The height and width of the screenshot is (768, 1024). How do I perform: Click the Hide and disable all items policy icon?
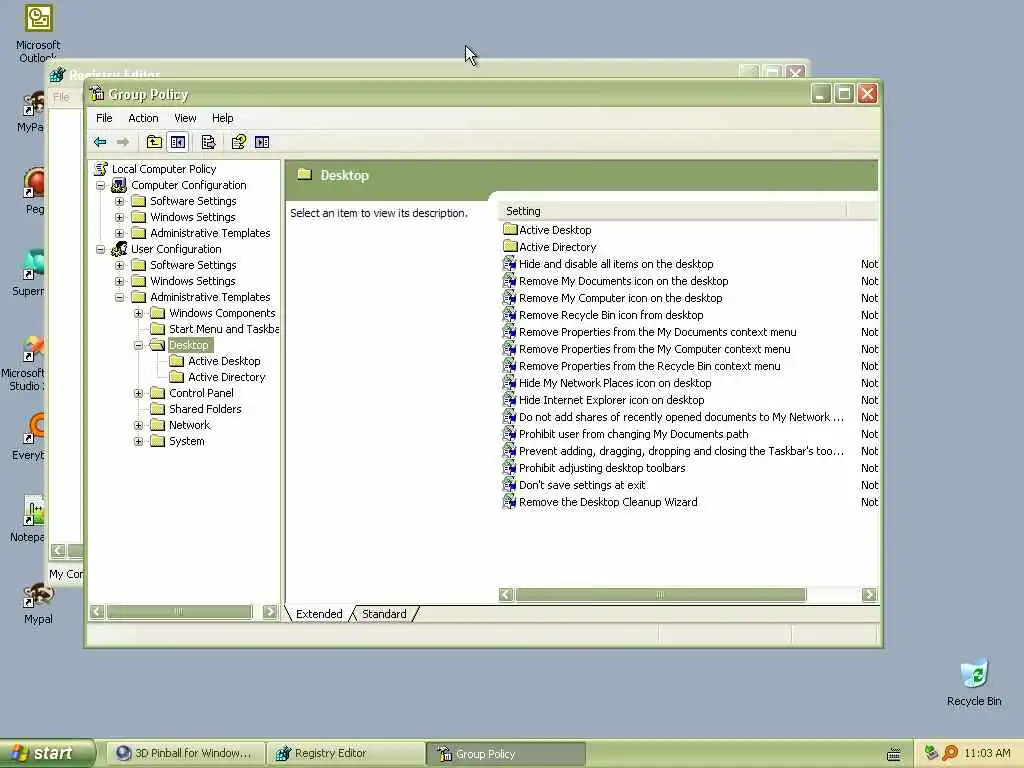click(509, 264)
